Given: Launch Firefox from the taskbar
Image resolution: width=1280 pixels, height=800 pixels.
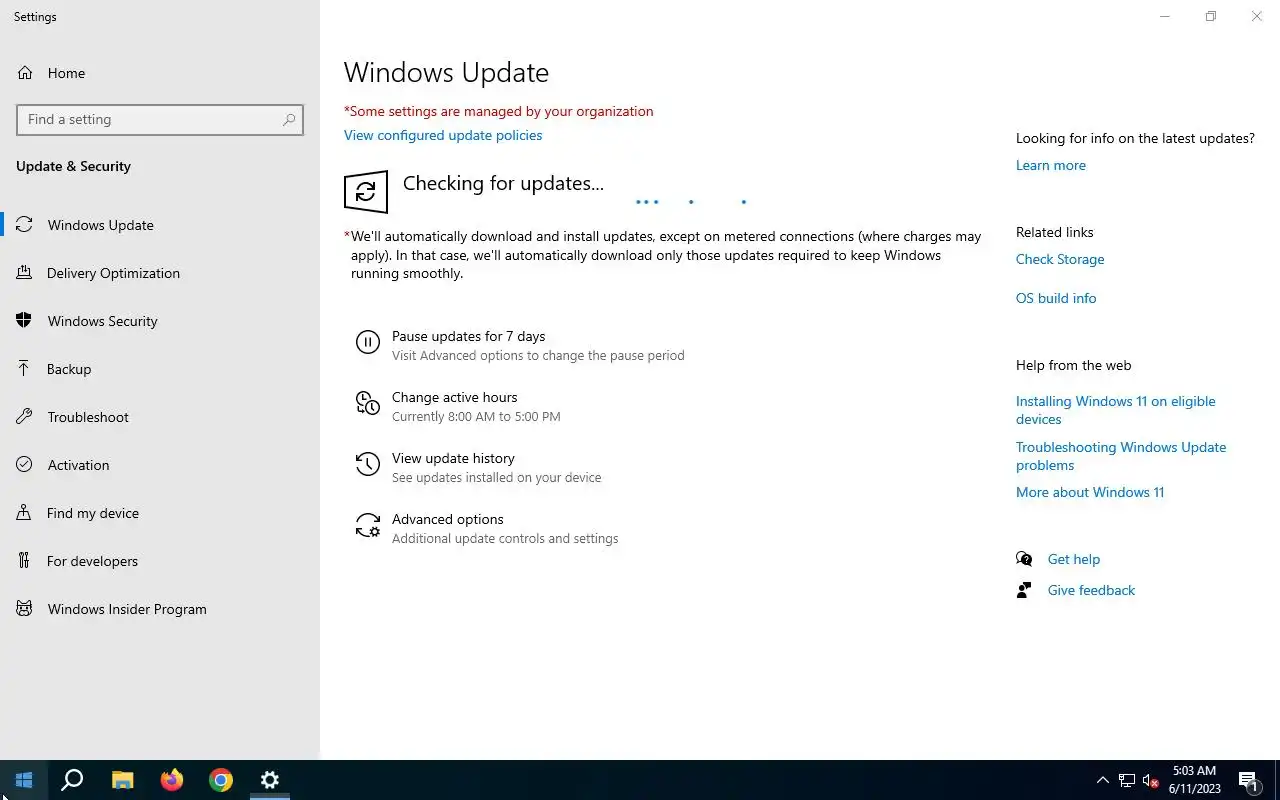Looking at the screenshot, I should [x=172, y=780].
